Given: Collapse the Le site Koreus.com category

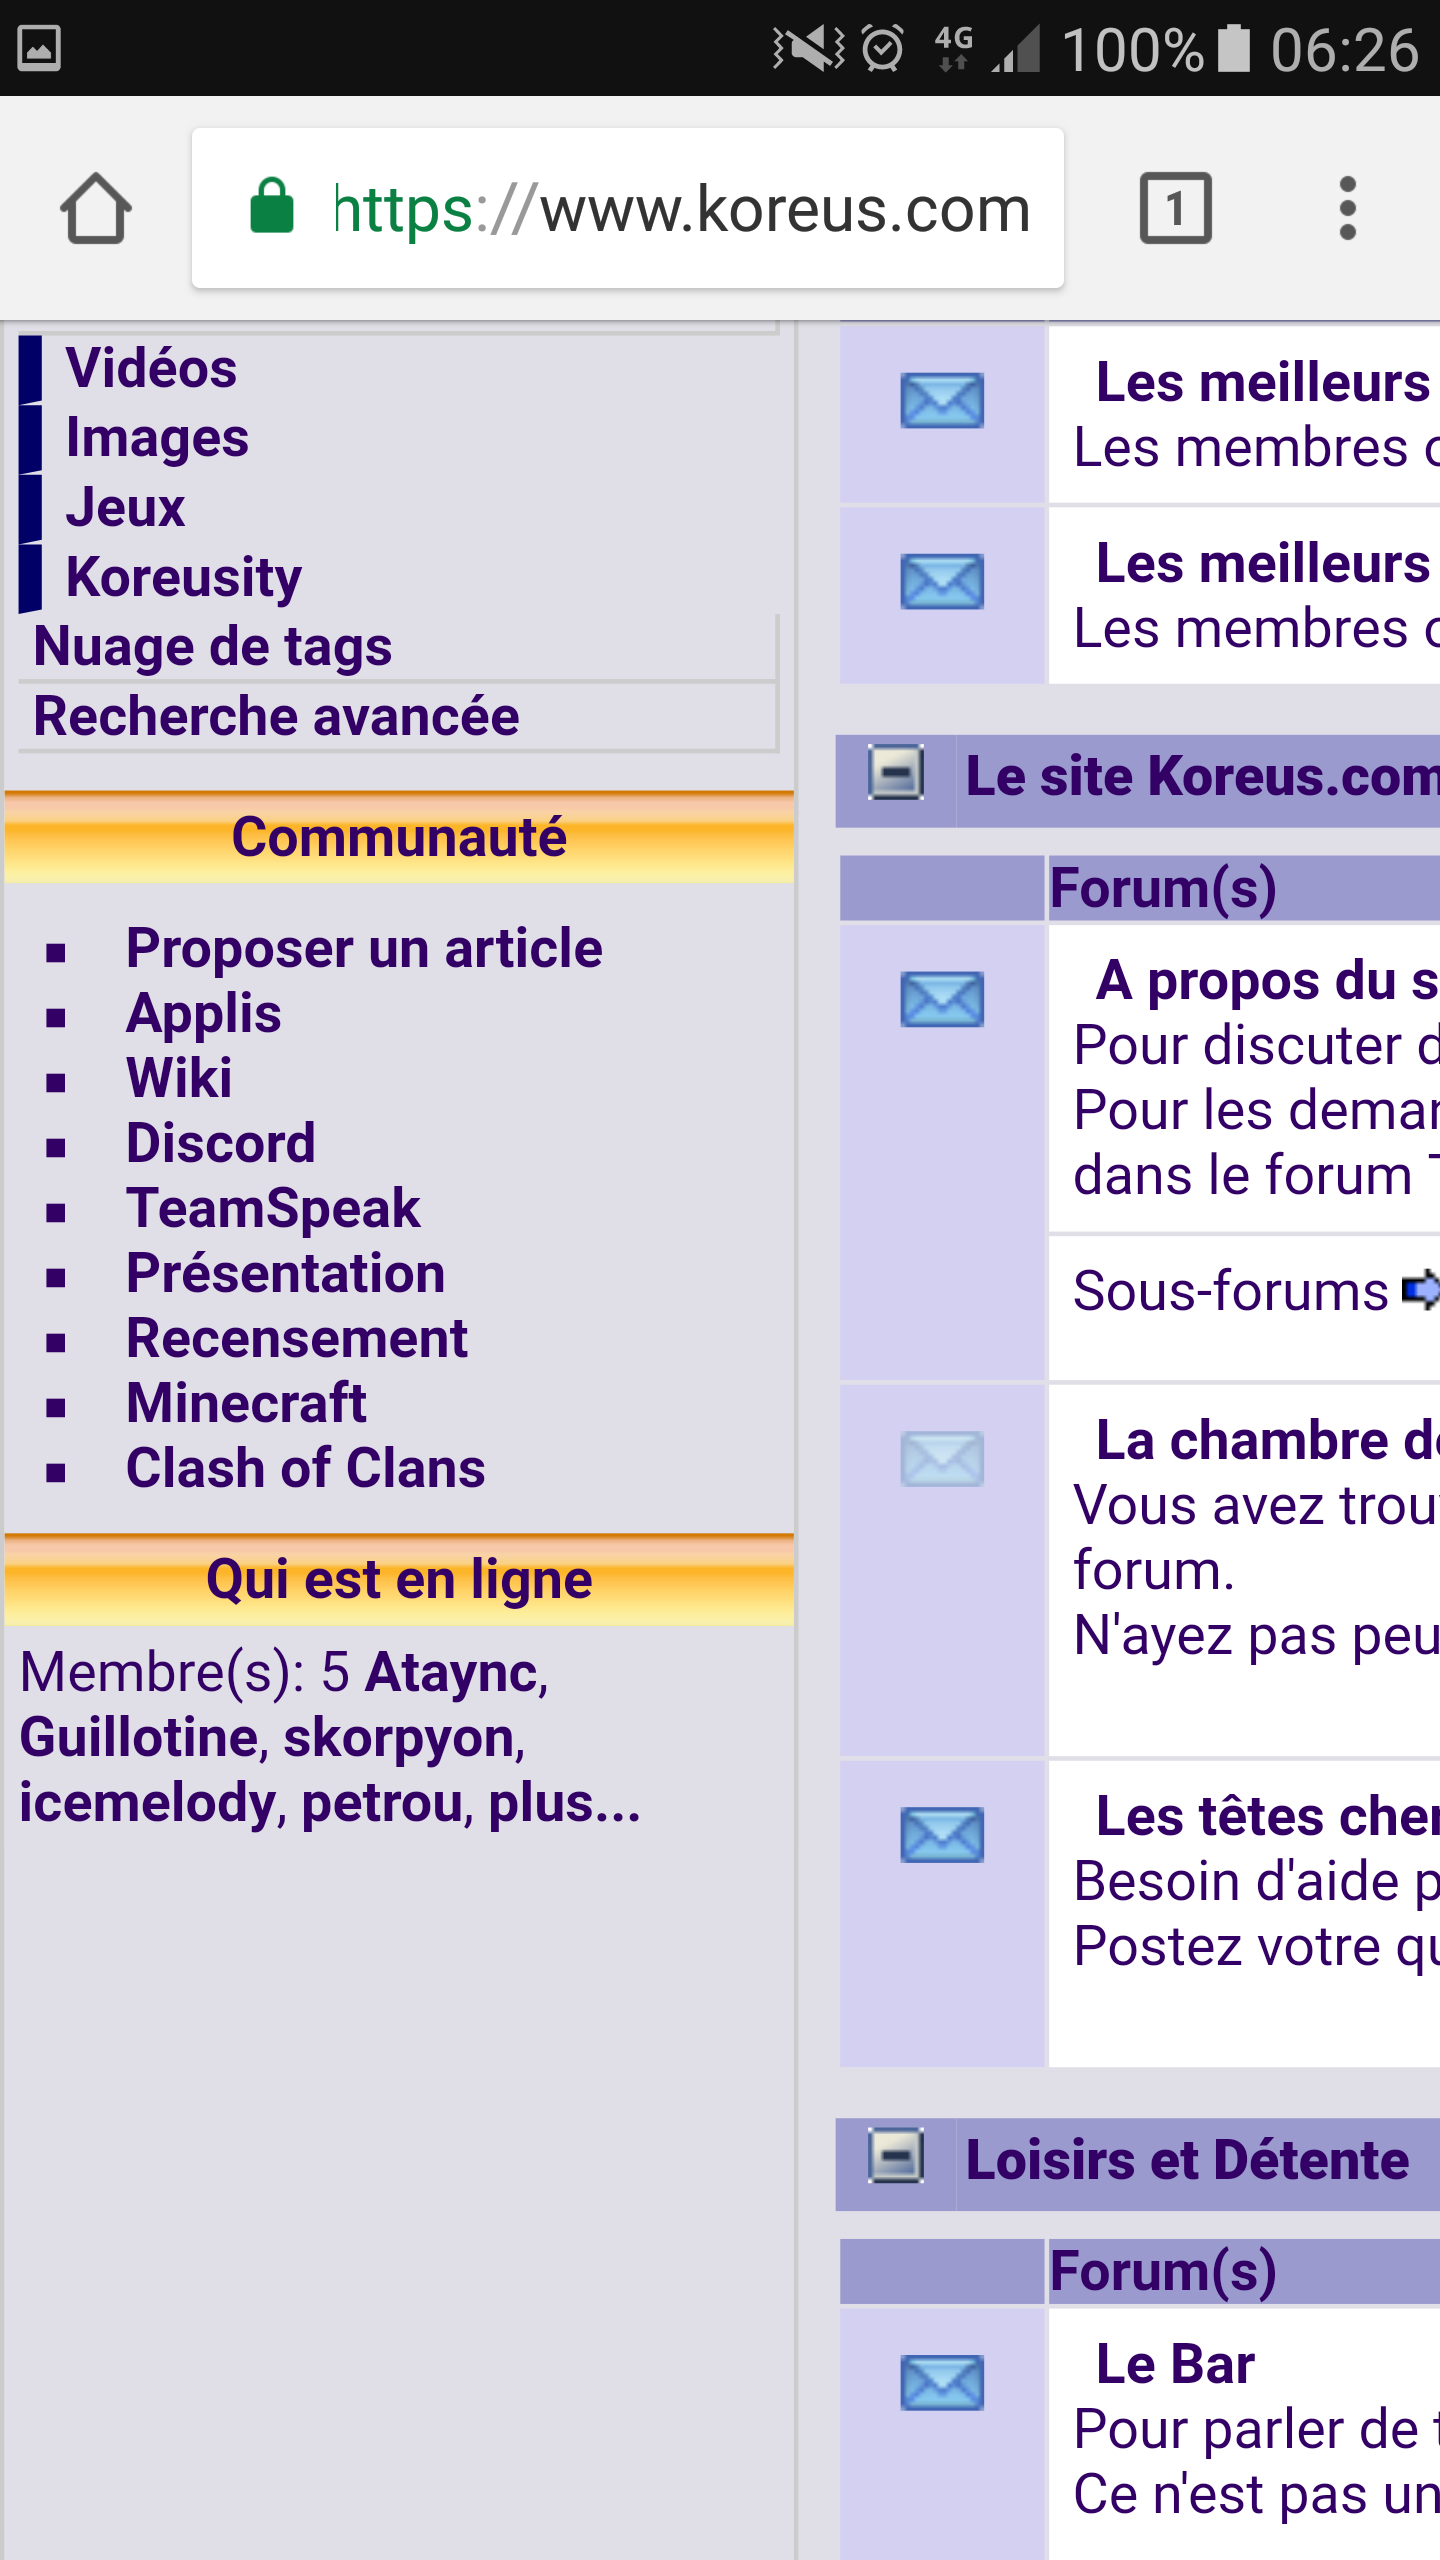Looking at the screenshot, I should click(x=895, y=773).
